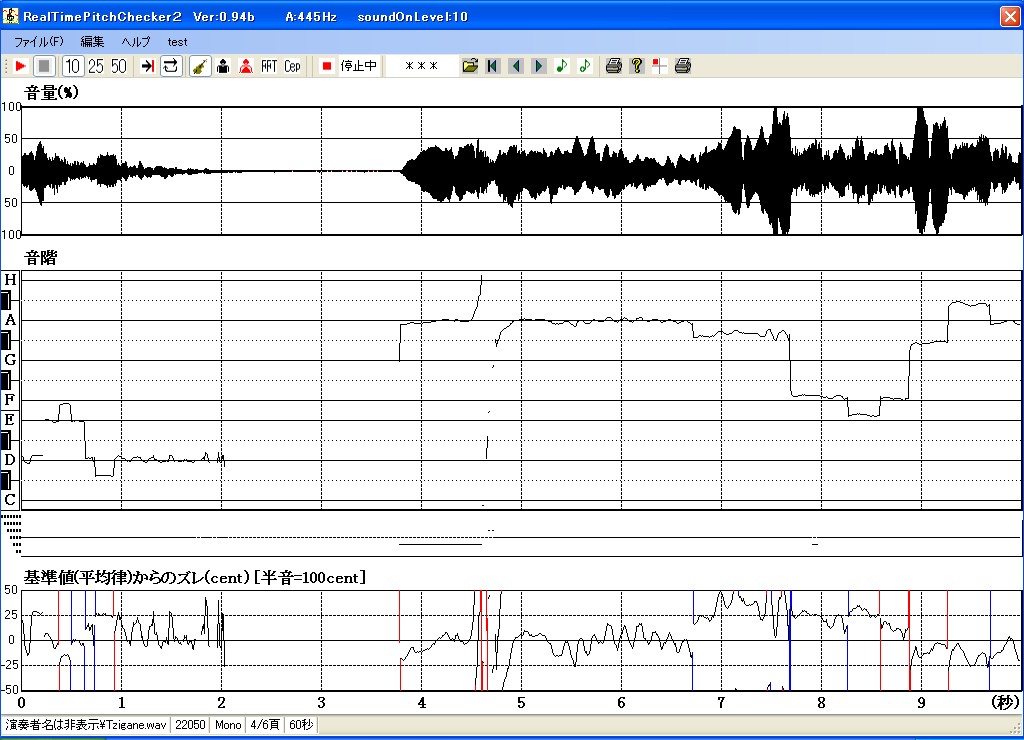Open the 編集 menu
The image size is (1024, 740).
click(x=92, y=42)
